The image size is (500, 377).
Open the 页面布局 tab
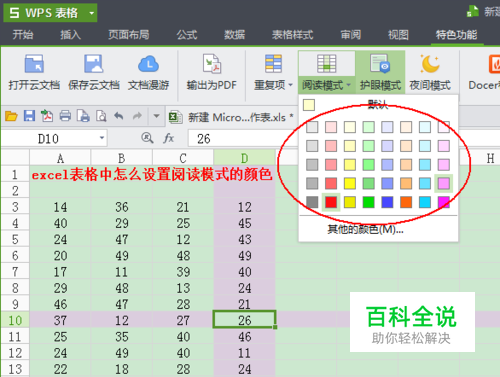click(129, 35)
